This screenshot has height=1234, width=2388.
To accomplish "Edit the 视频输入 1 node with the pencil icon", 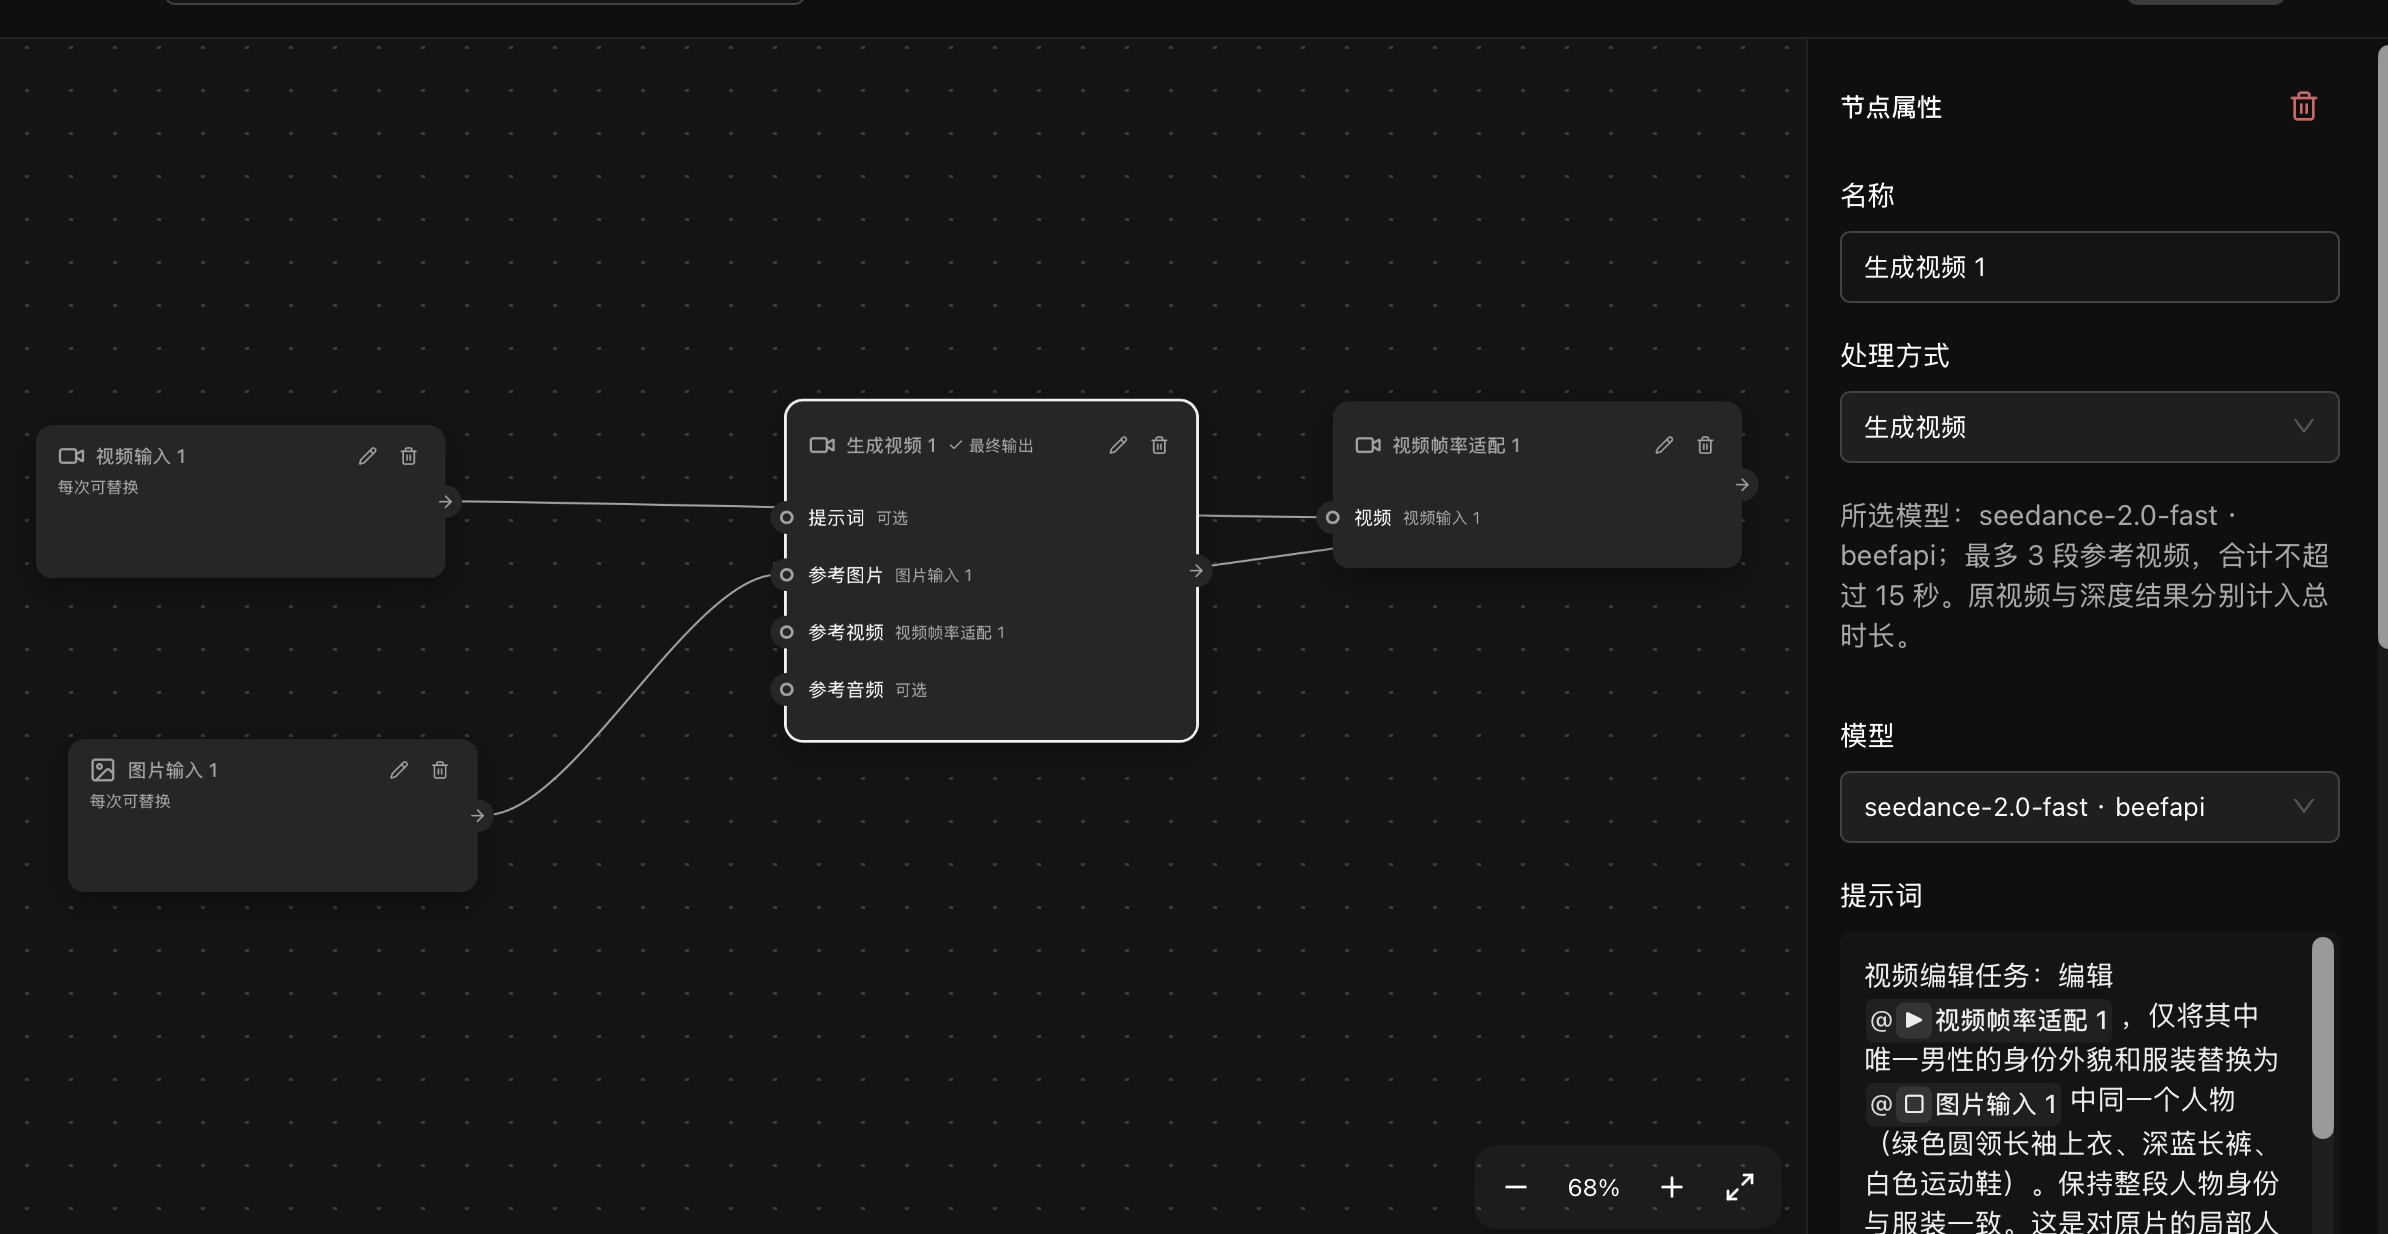I will click(x=368, y=456).
